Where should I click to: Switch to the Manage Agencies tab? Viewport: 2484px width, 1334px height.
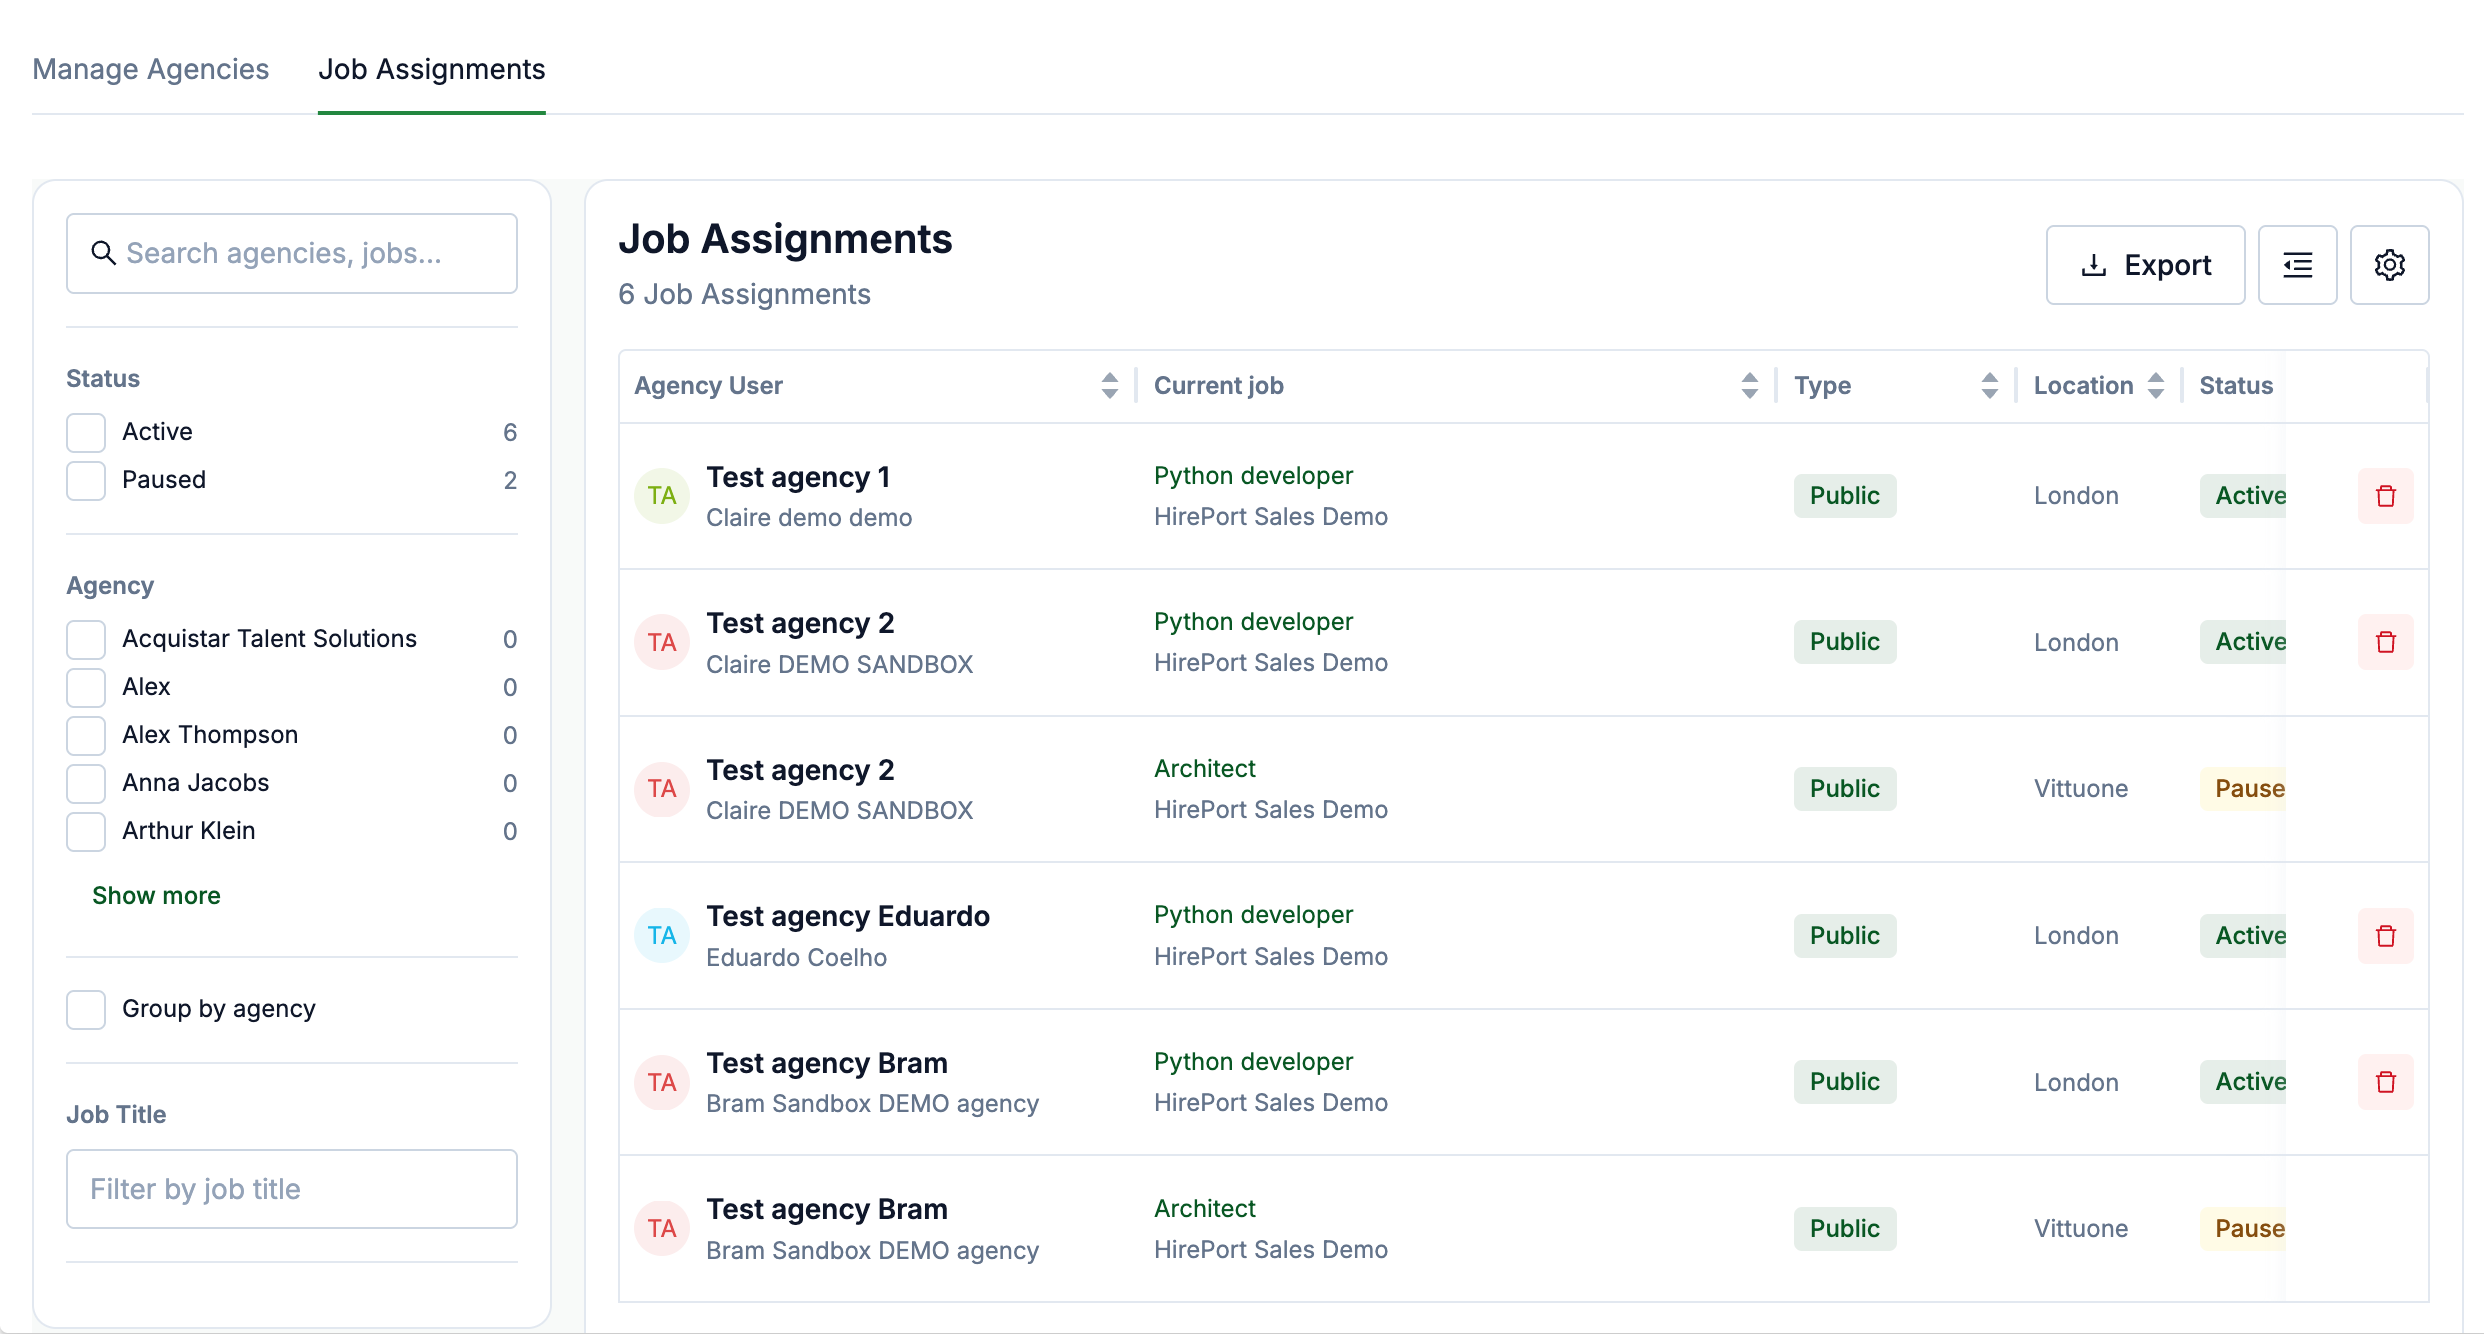coord(151,69)
